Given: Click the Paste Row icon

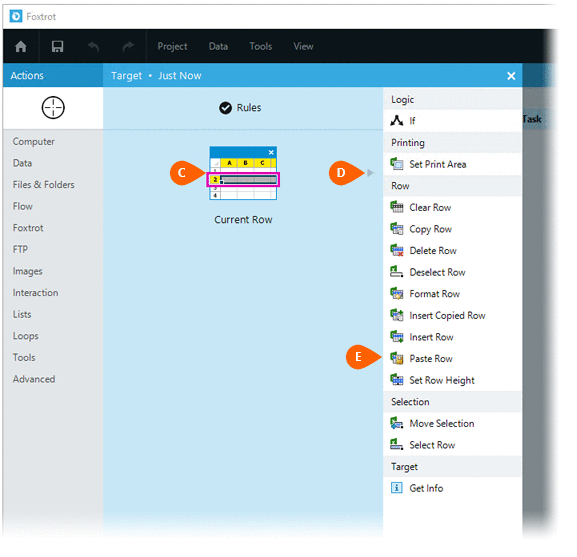Looking at the screenshot, I should pyautogui.click(x=397, y=358).
